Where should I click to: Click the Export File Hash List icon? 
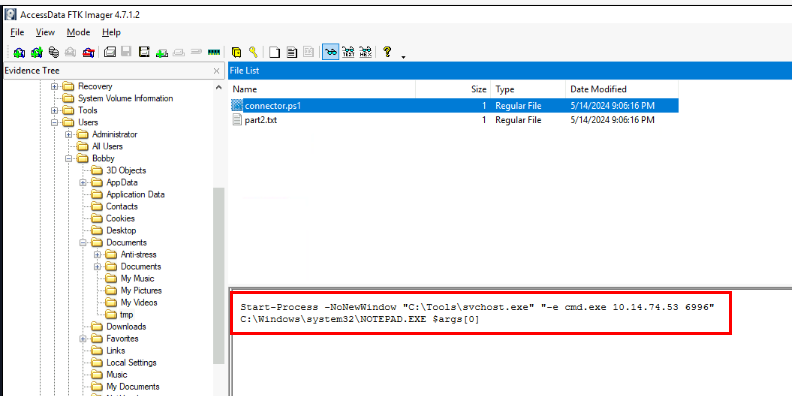coord(291,52)
